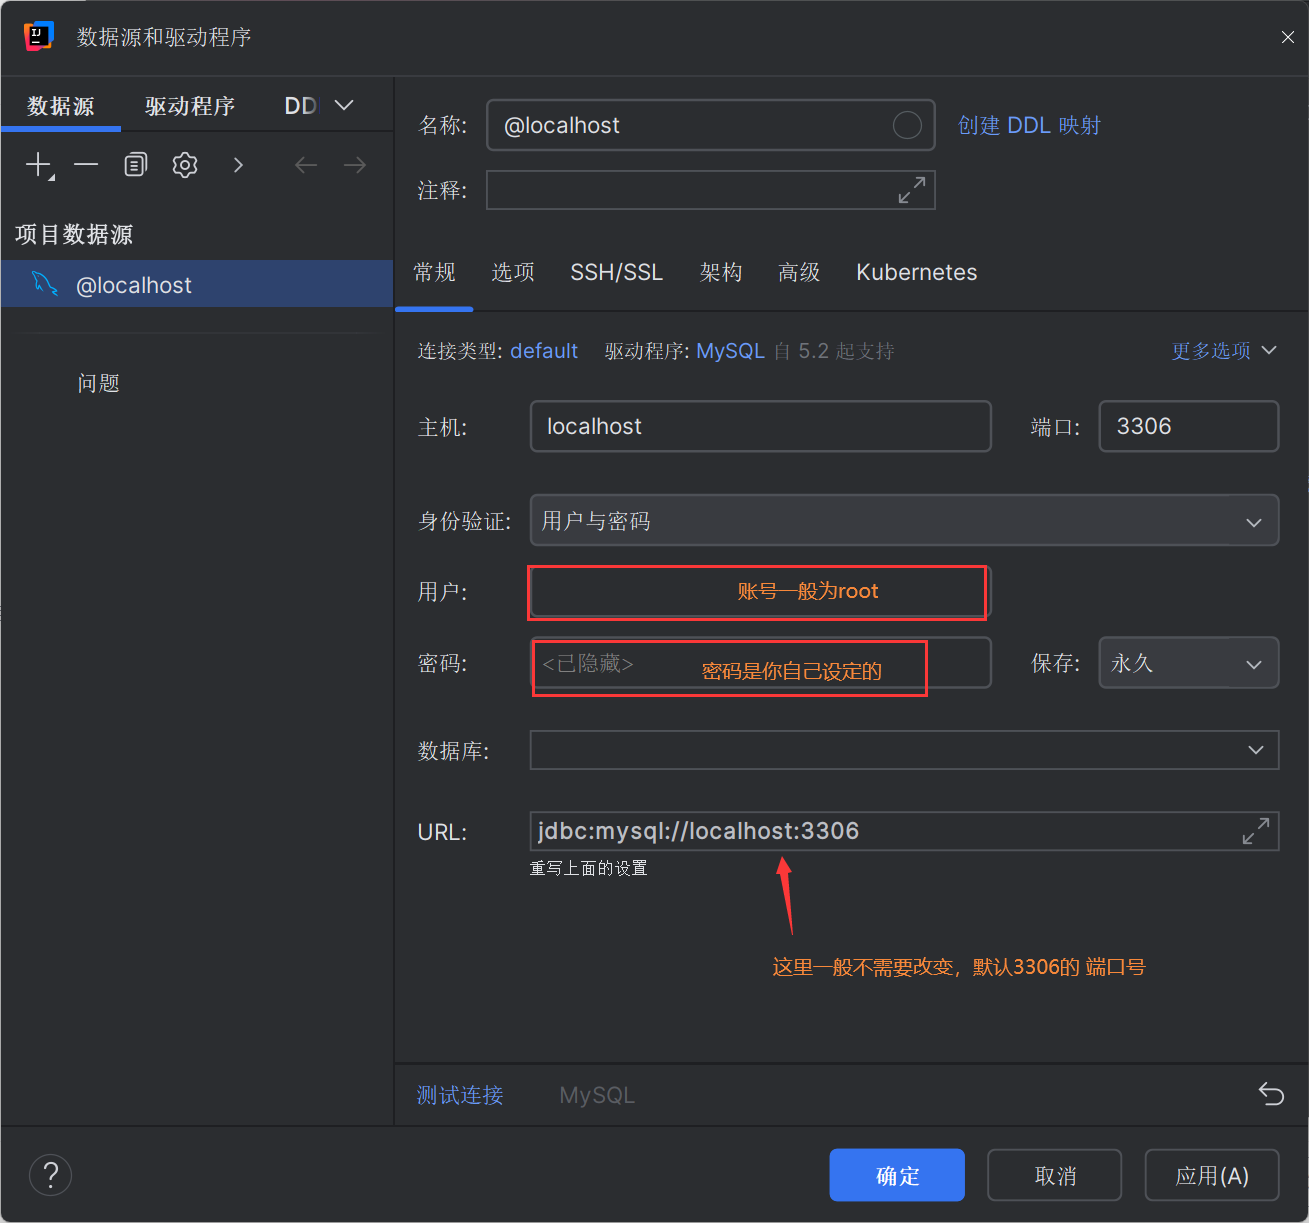This screenshot has height=1223, width=1309.
Task: Open the 保存 password dropdown
Action: (x=1189, y=663)
